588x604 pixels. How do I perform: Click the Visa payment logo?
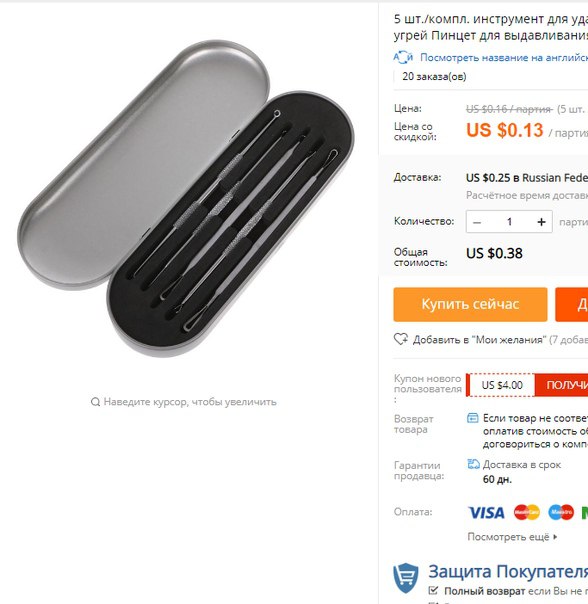pyautogui.click(x=486, y=512)
